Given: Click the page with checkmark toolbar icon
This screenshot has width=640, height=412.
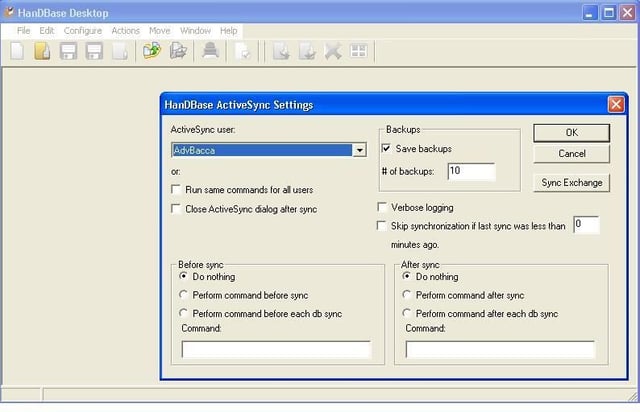Looking at the screenshot, I should click(243, 51).
